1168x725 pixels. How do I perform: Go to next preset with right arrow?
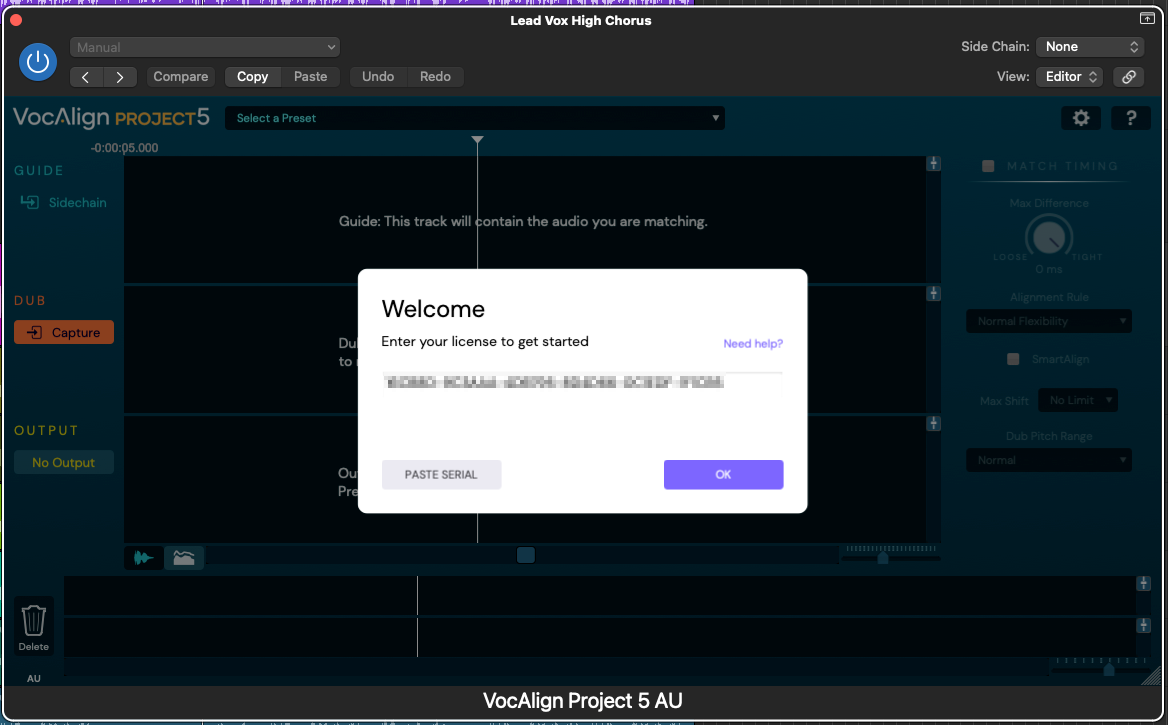click(120, 77)
